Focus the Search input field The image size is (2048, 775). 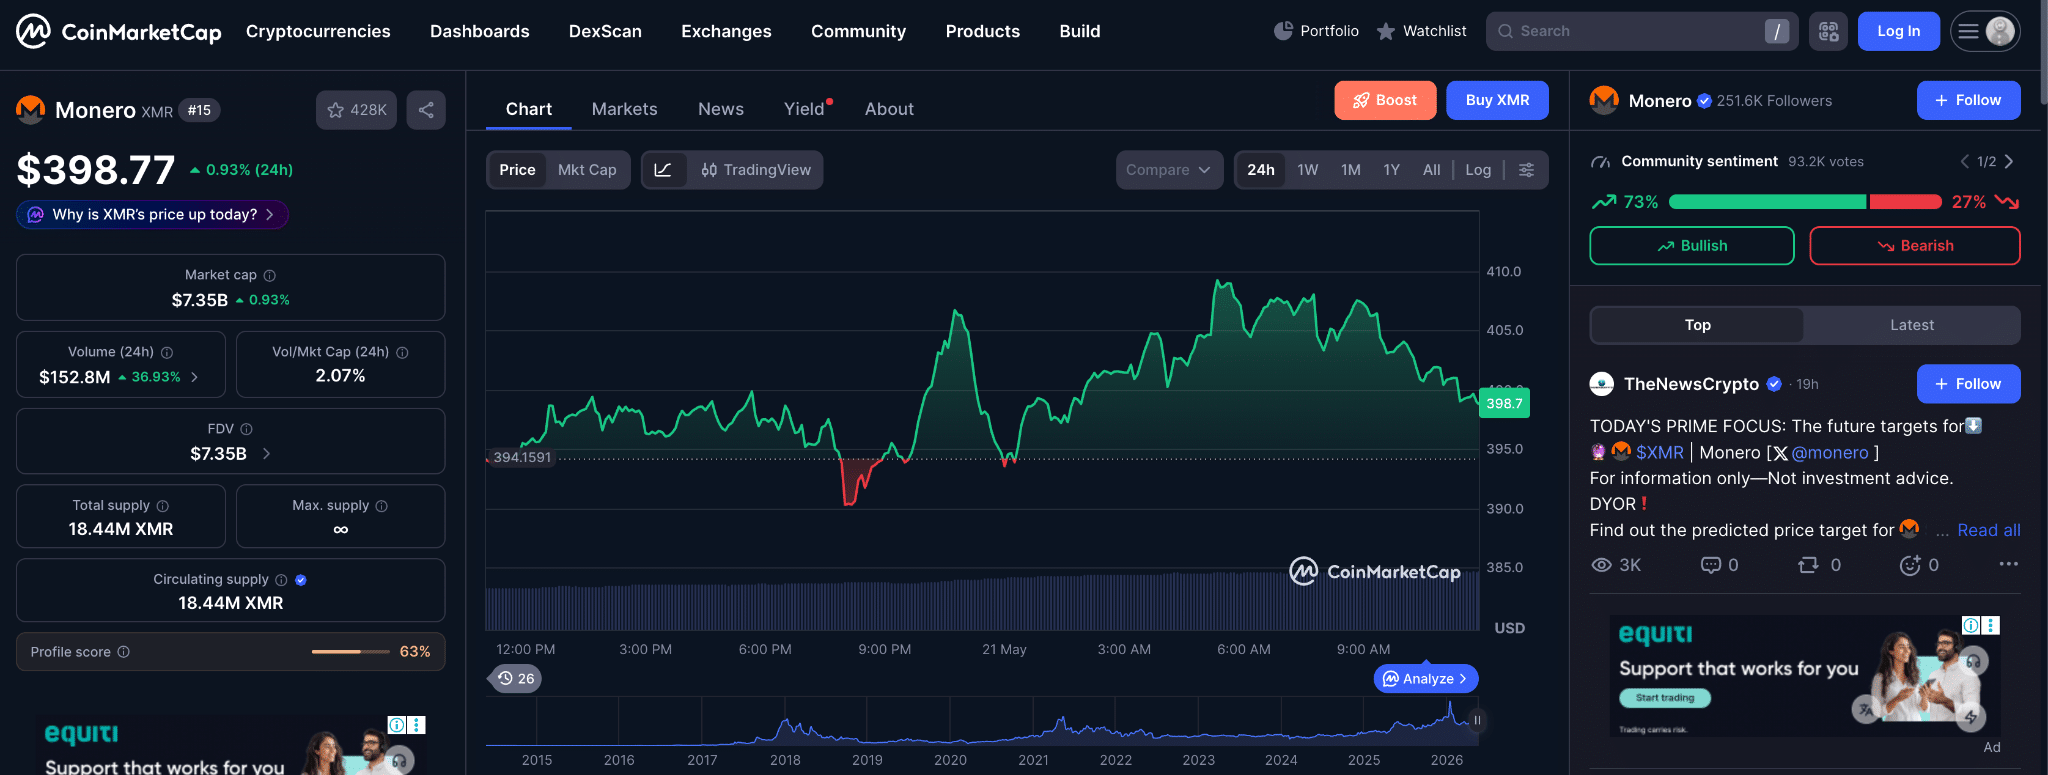[x=1641, y=31]
